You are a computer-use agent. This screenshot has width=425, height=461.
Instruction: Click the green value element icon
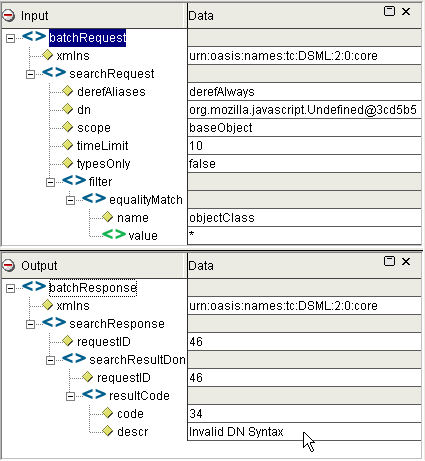coord(114,235)
